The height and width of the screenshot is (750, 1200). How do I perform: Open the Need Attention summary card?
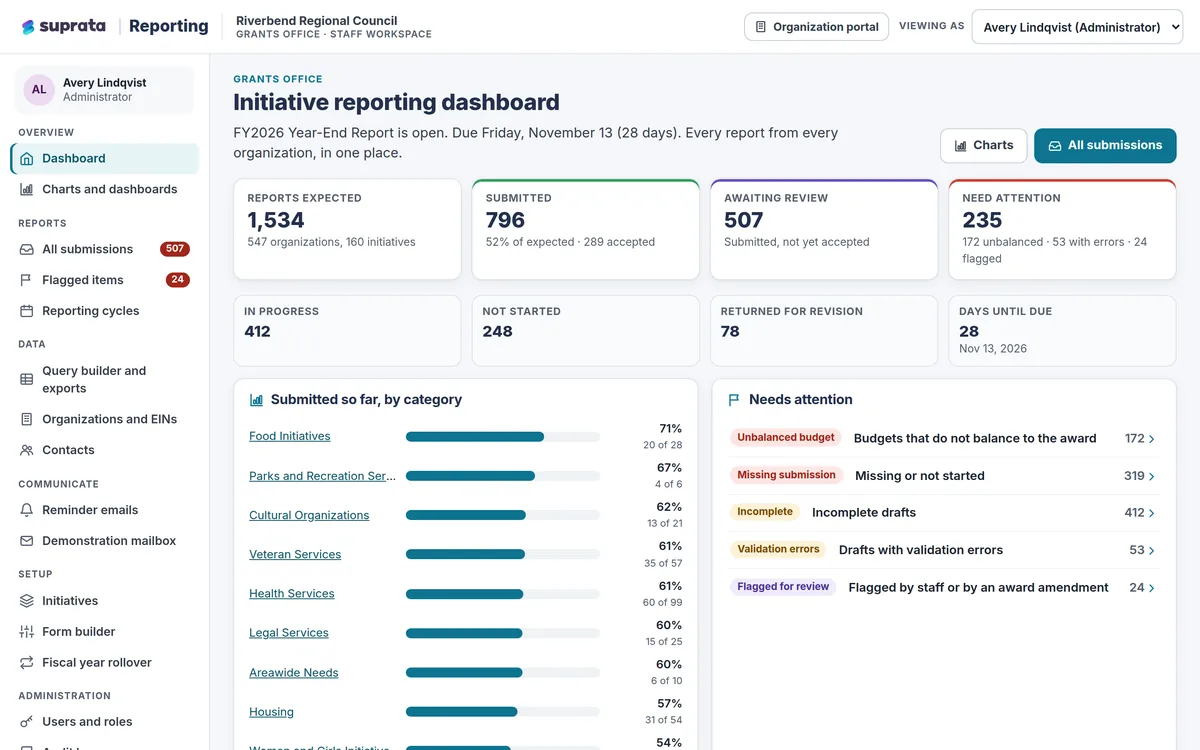pos(1062,230)
